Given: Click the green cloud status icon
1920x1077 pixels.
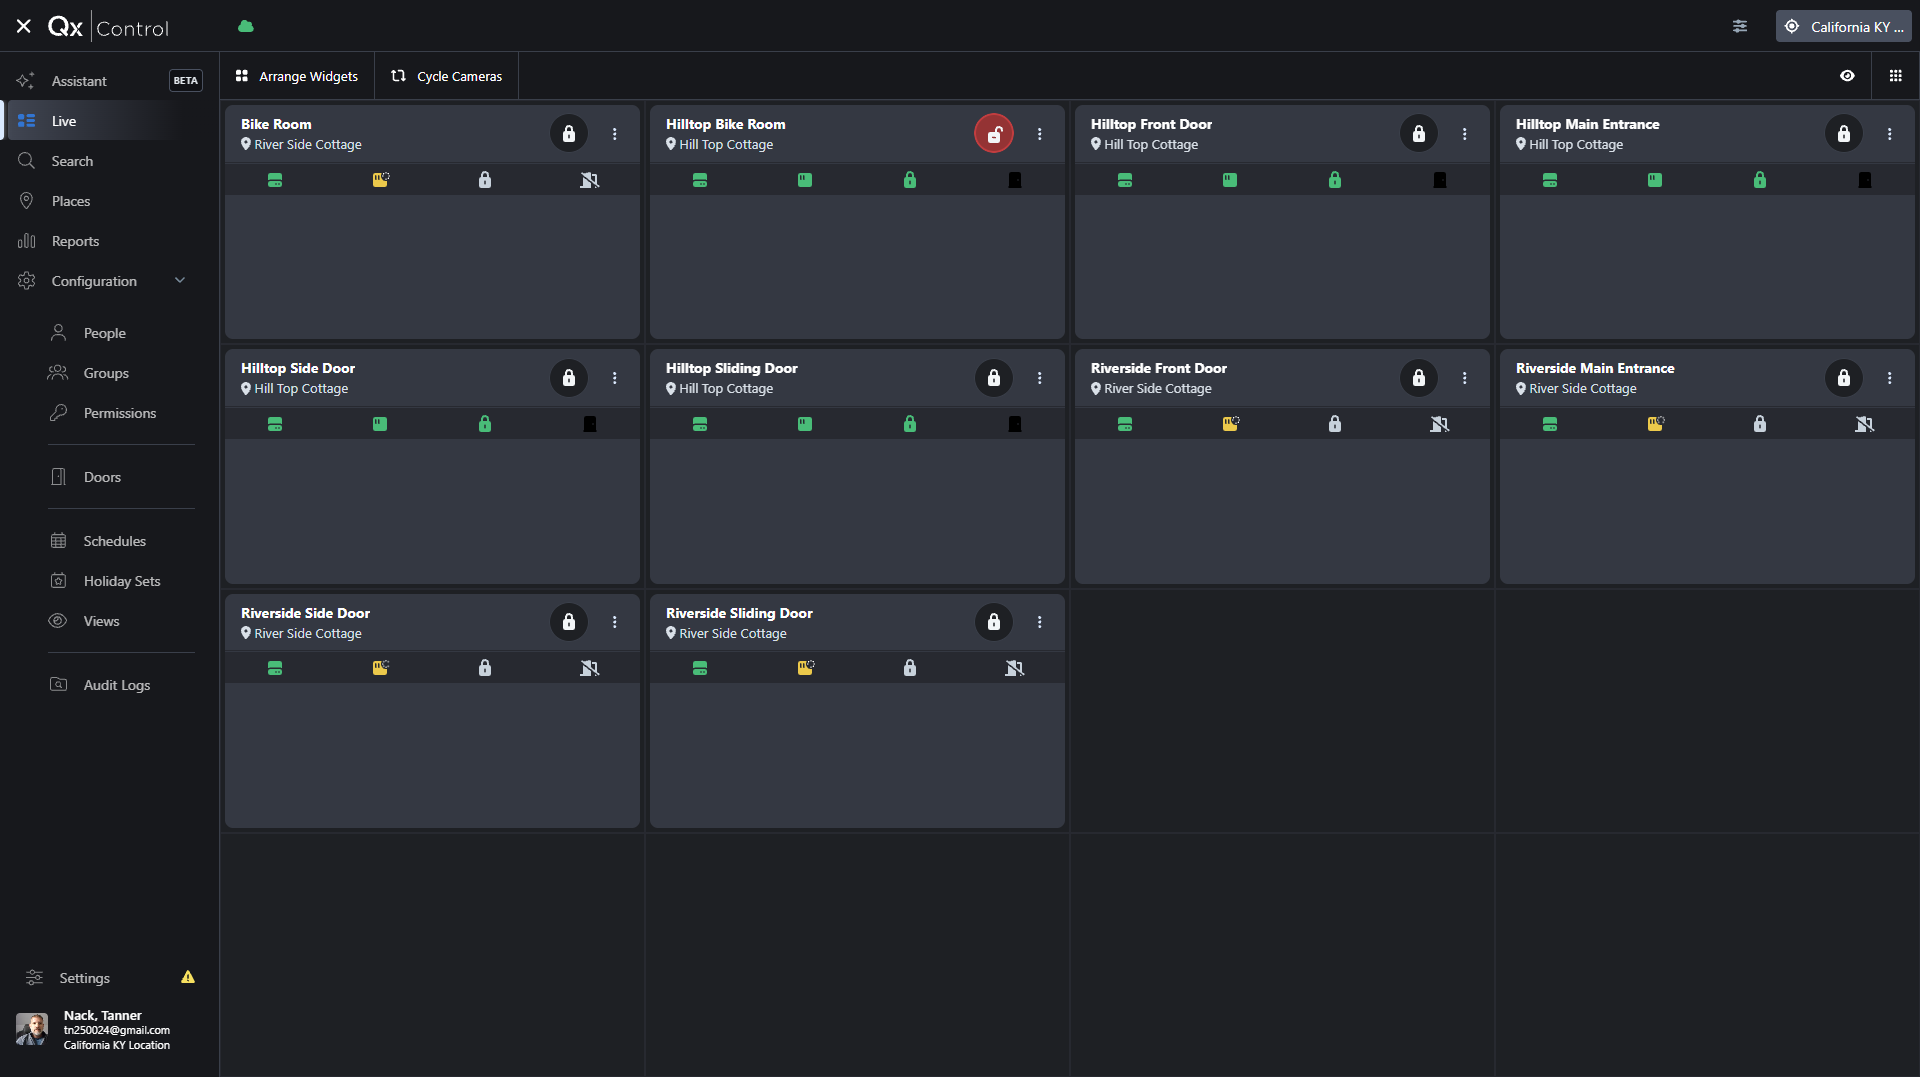Looking at the screenshot, I should tap(246, 27).
